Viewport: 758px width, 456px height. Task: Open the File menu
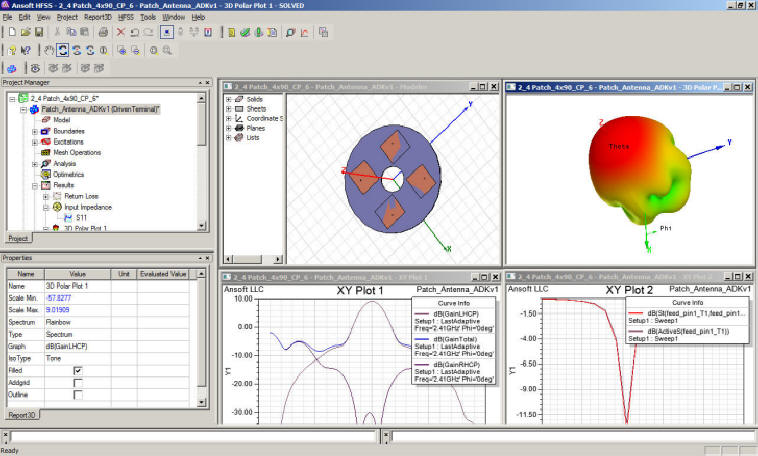click(7, 17)
